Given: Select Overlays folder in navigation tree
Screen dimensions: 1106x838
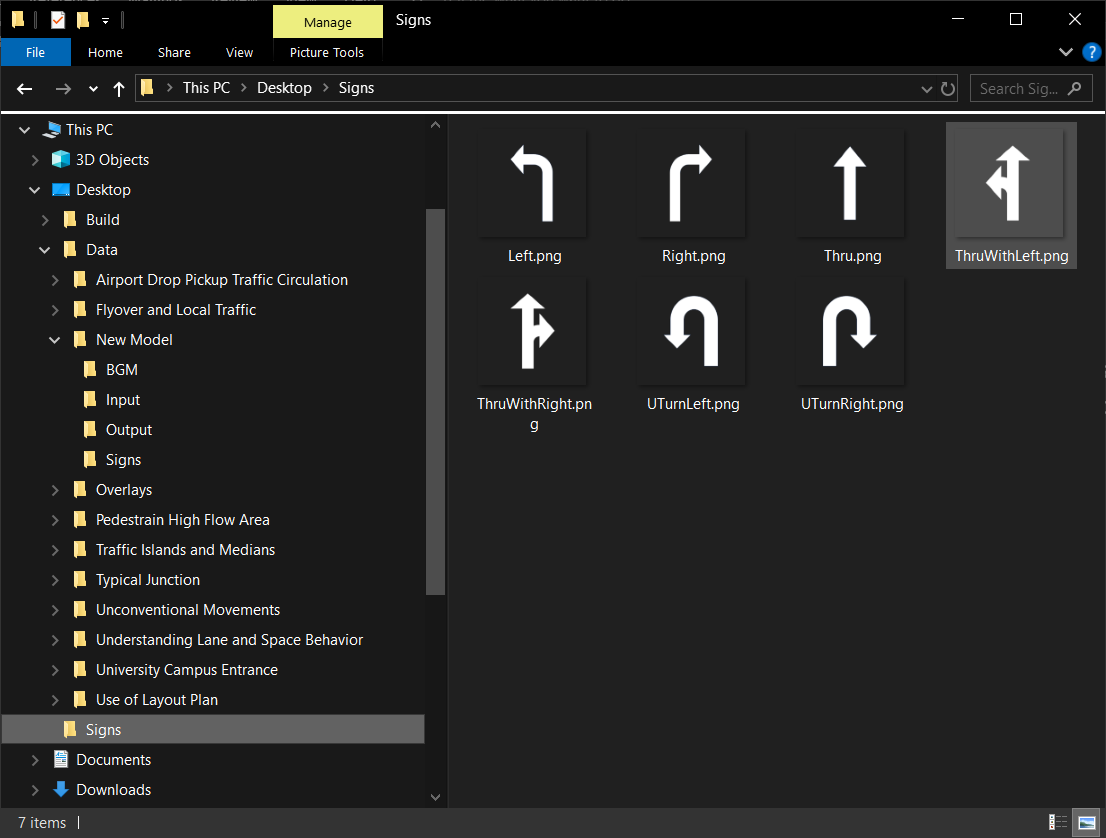Looking at the screenshot, I should (x=124, y=490).
